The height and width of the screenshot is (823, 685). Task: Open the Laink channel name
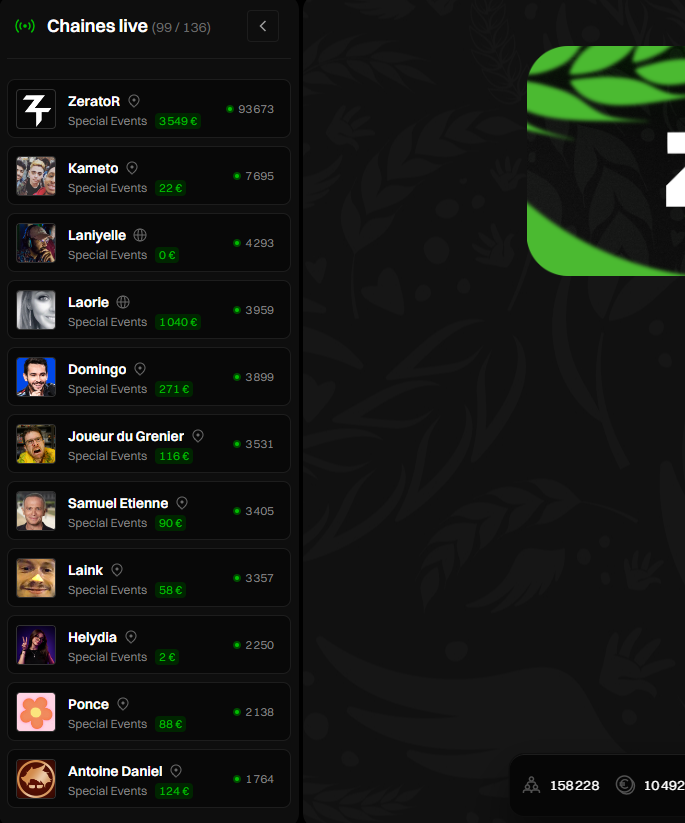click(x=86, y=571)
